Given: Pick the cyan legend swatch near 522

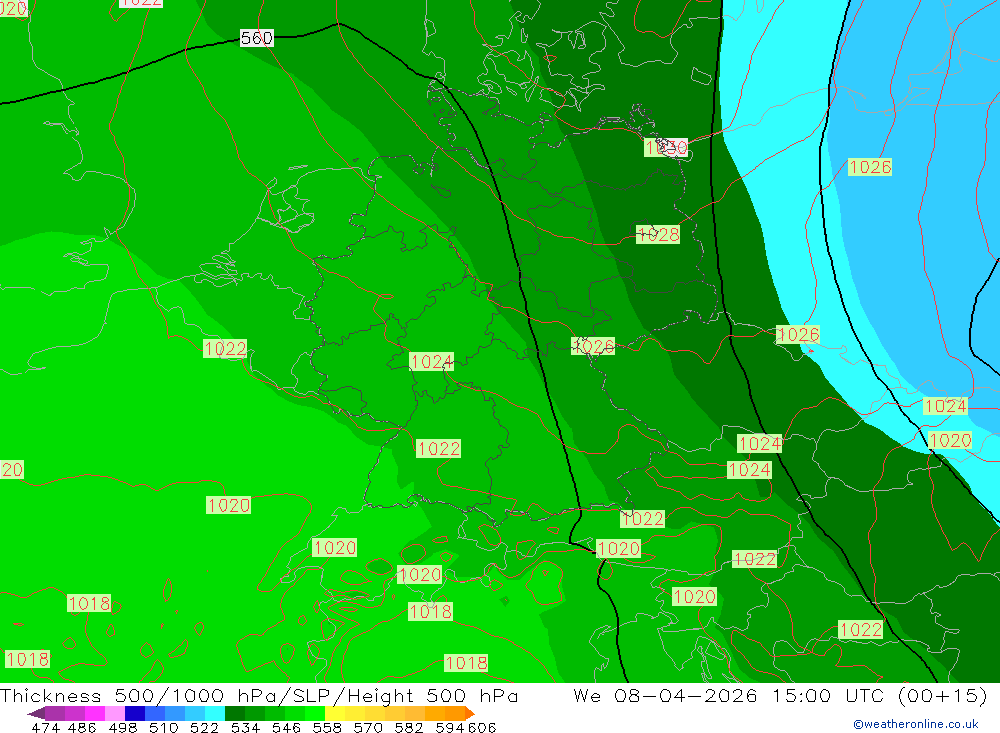Looking at the screenshot, I should [x=214, y=713].
